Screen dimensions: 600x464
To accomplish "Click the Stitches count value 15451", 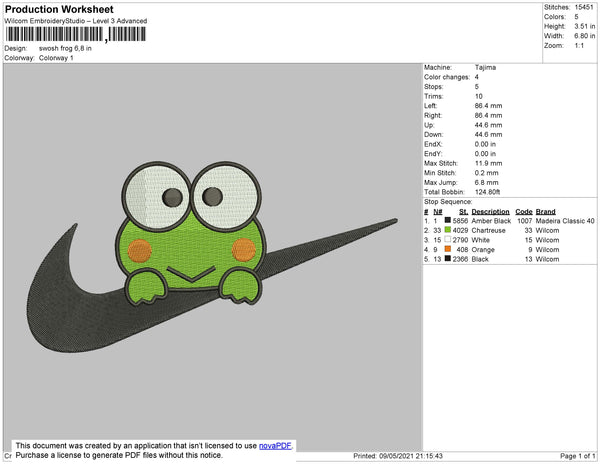I will click(584, 7).
